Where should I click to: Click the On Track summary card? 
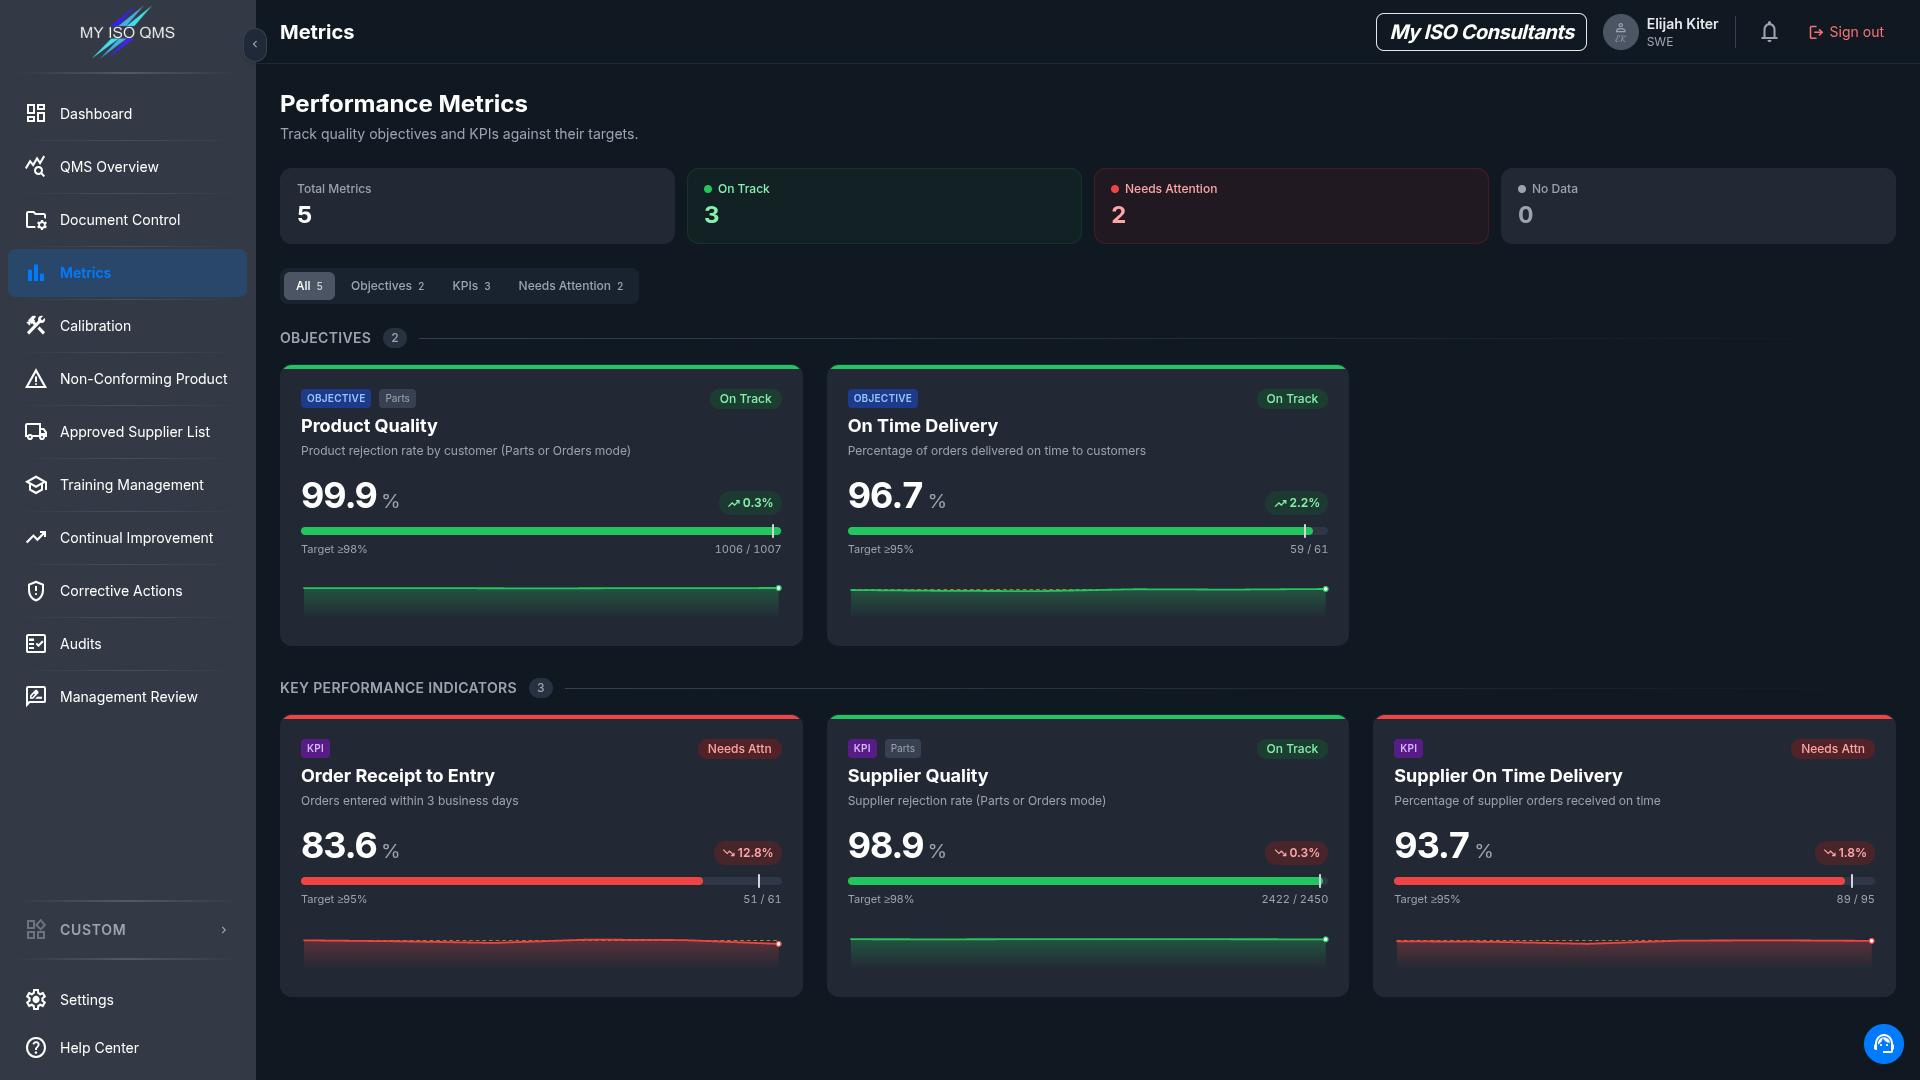pyautogui.click(x=884, y=206)
